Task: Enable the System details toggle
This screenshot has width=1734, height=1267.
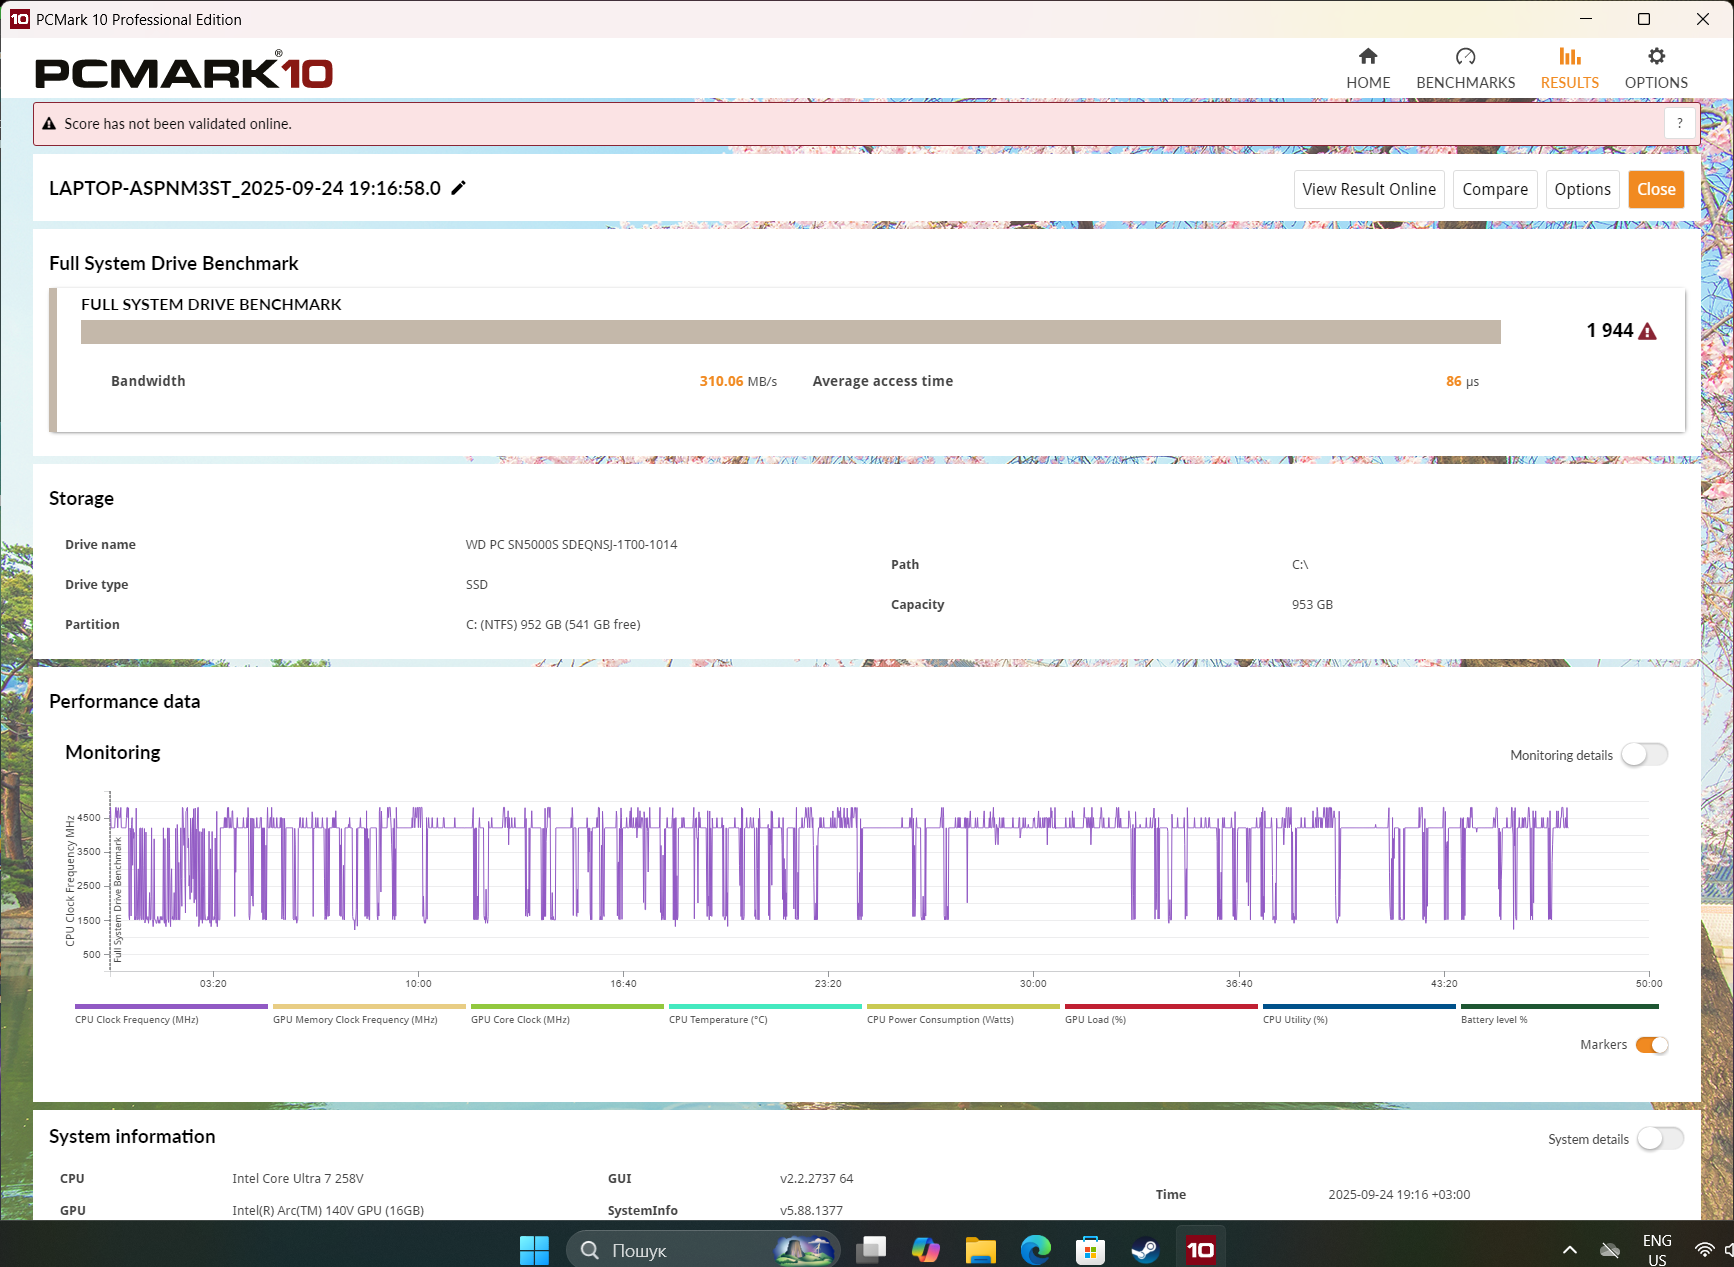Action: coord(1660,1139)
